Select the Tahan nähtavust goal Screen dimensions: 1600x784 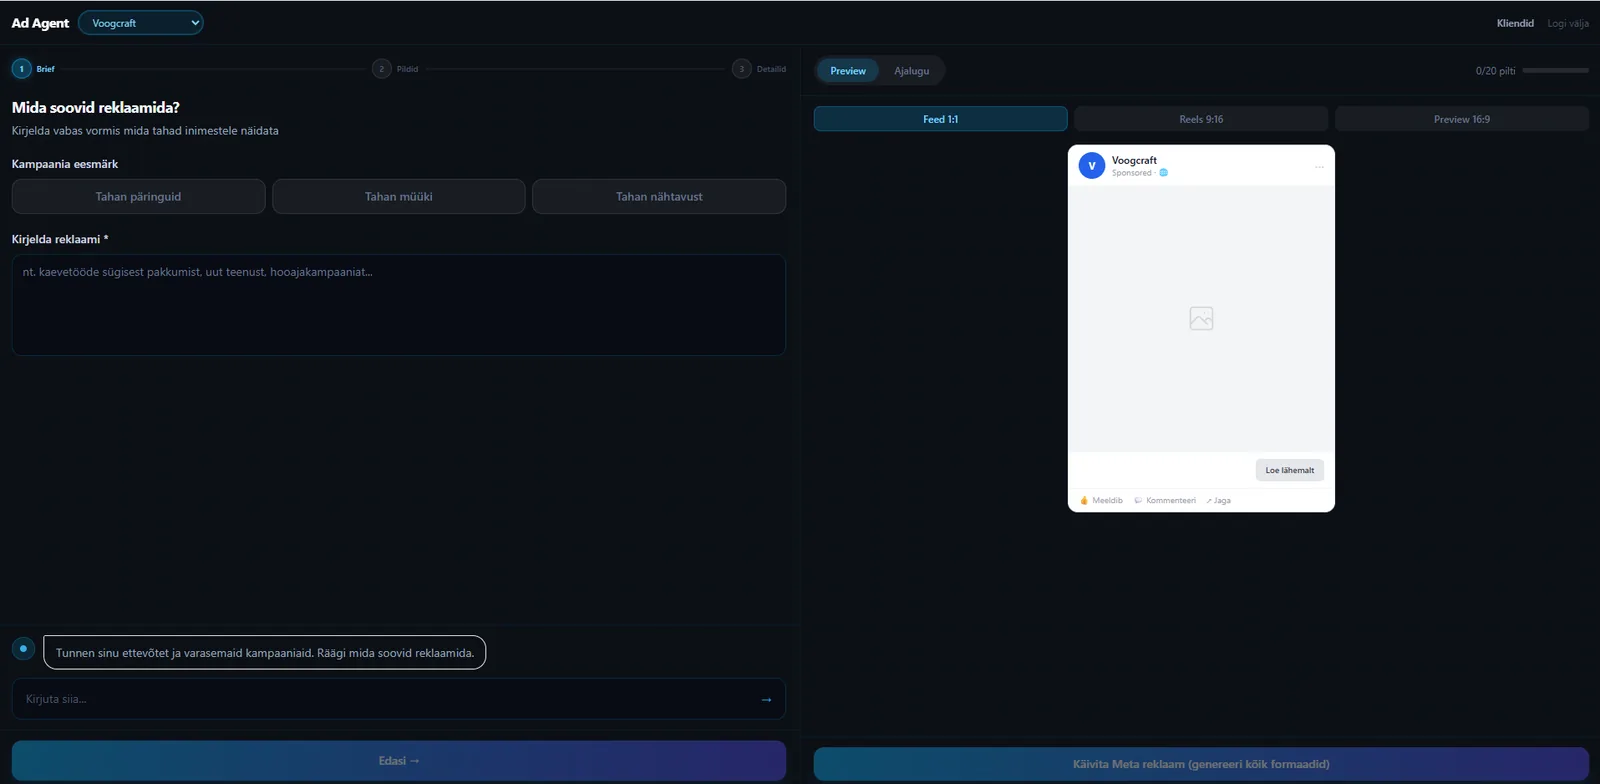click(x=659, y=197)
